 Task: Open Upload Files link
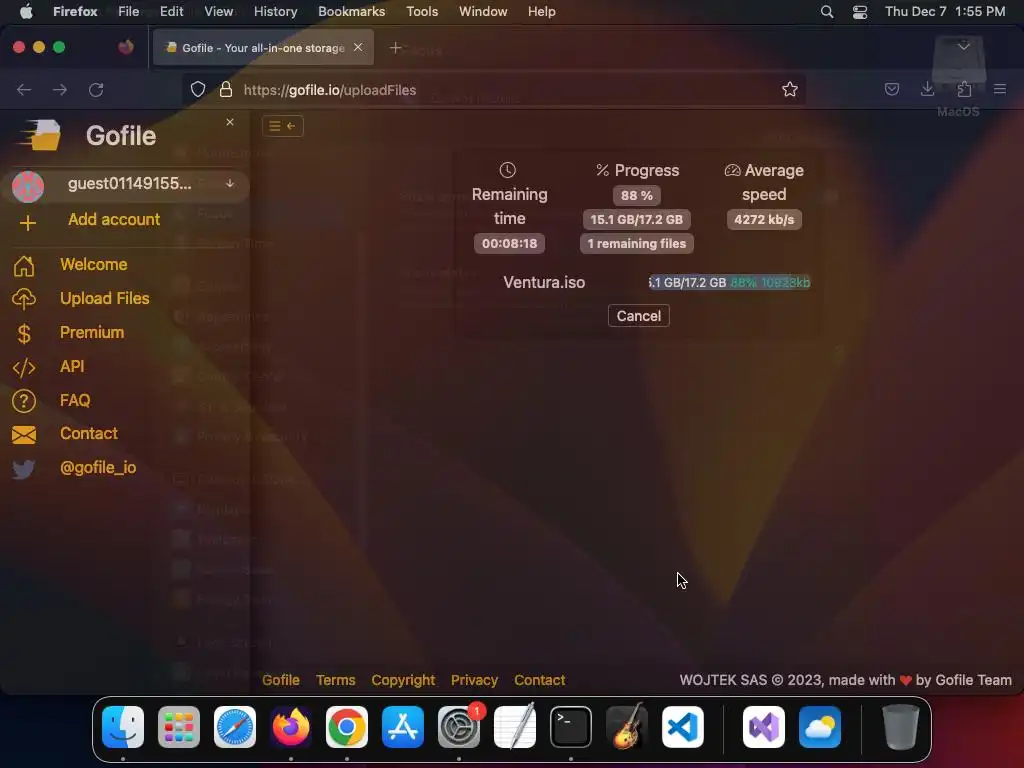coord(104,298)
